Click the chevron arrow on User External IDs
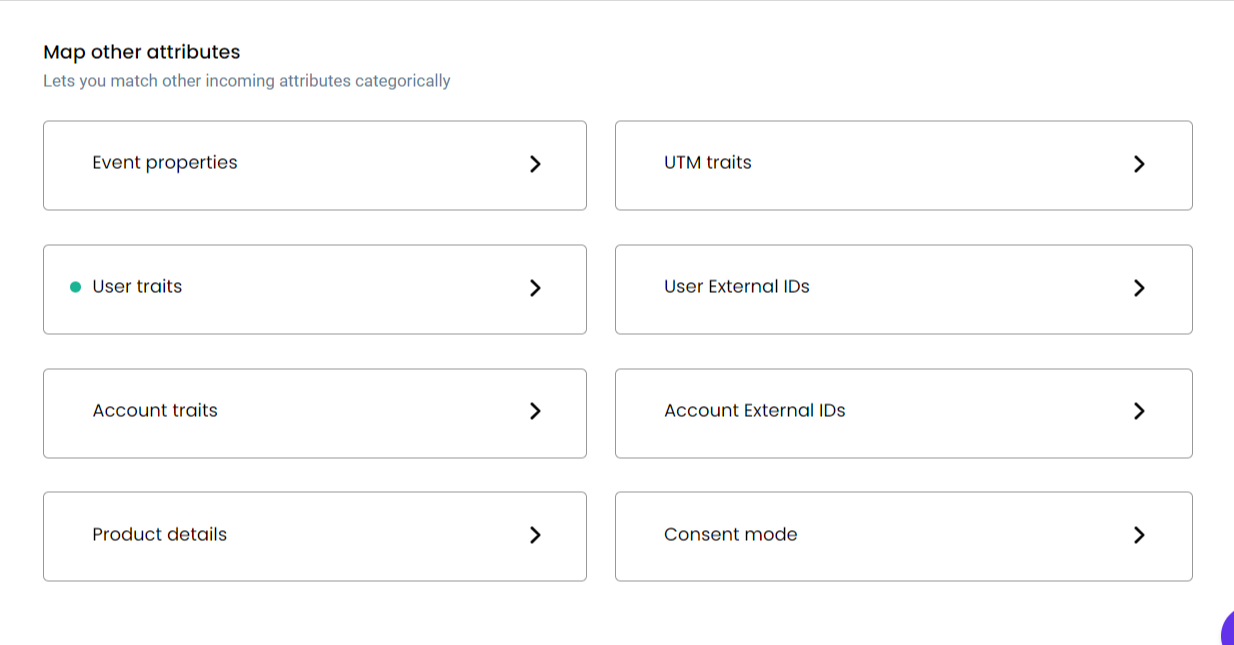 1139,288
